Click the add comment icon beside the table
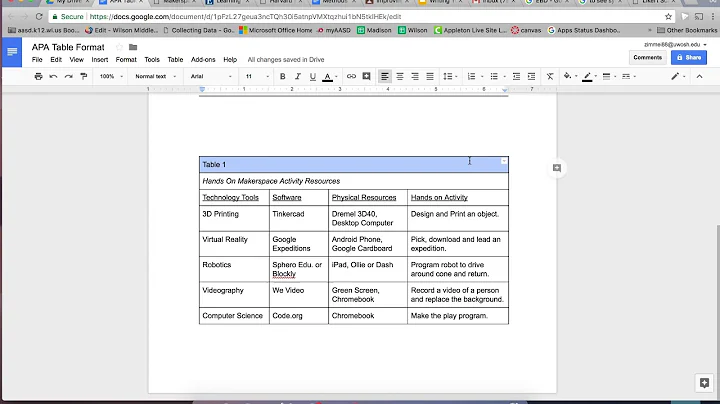This screenshot has width=720, height=404. [557, 168]
